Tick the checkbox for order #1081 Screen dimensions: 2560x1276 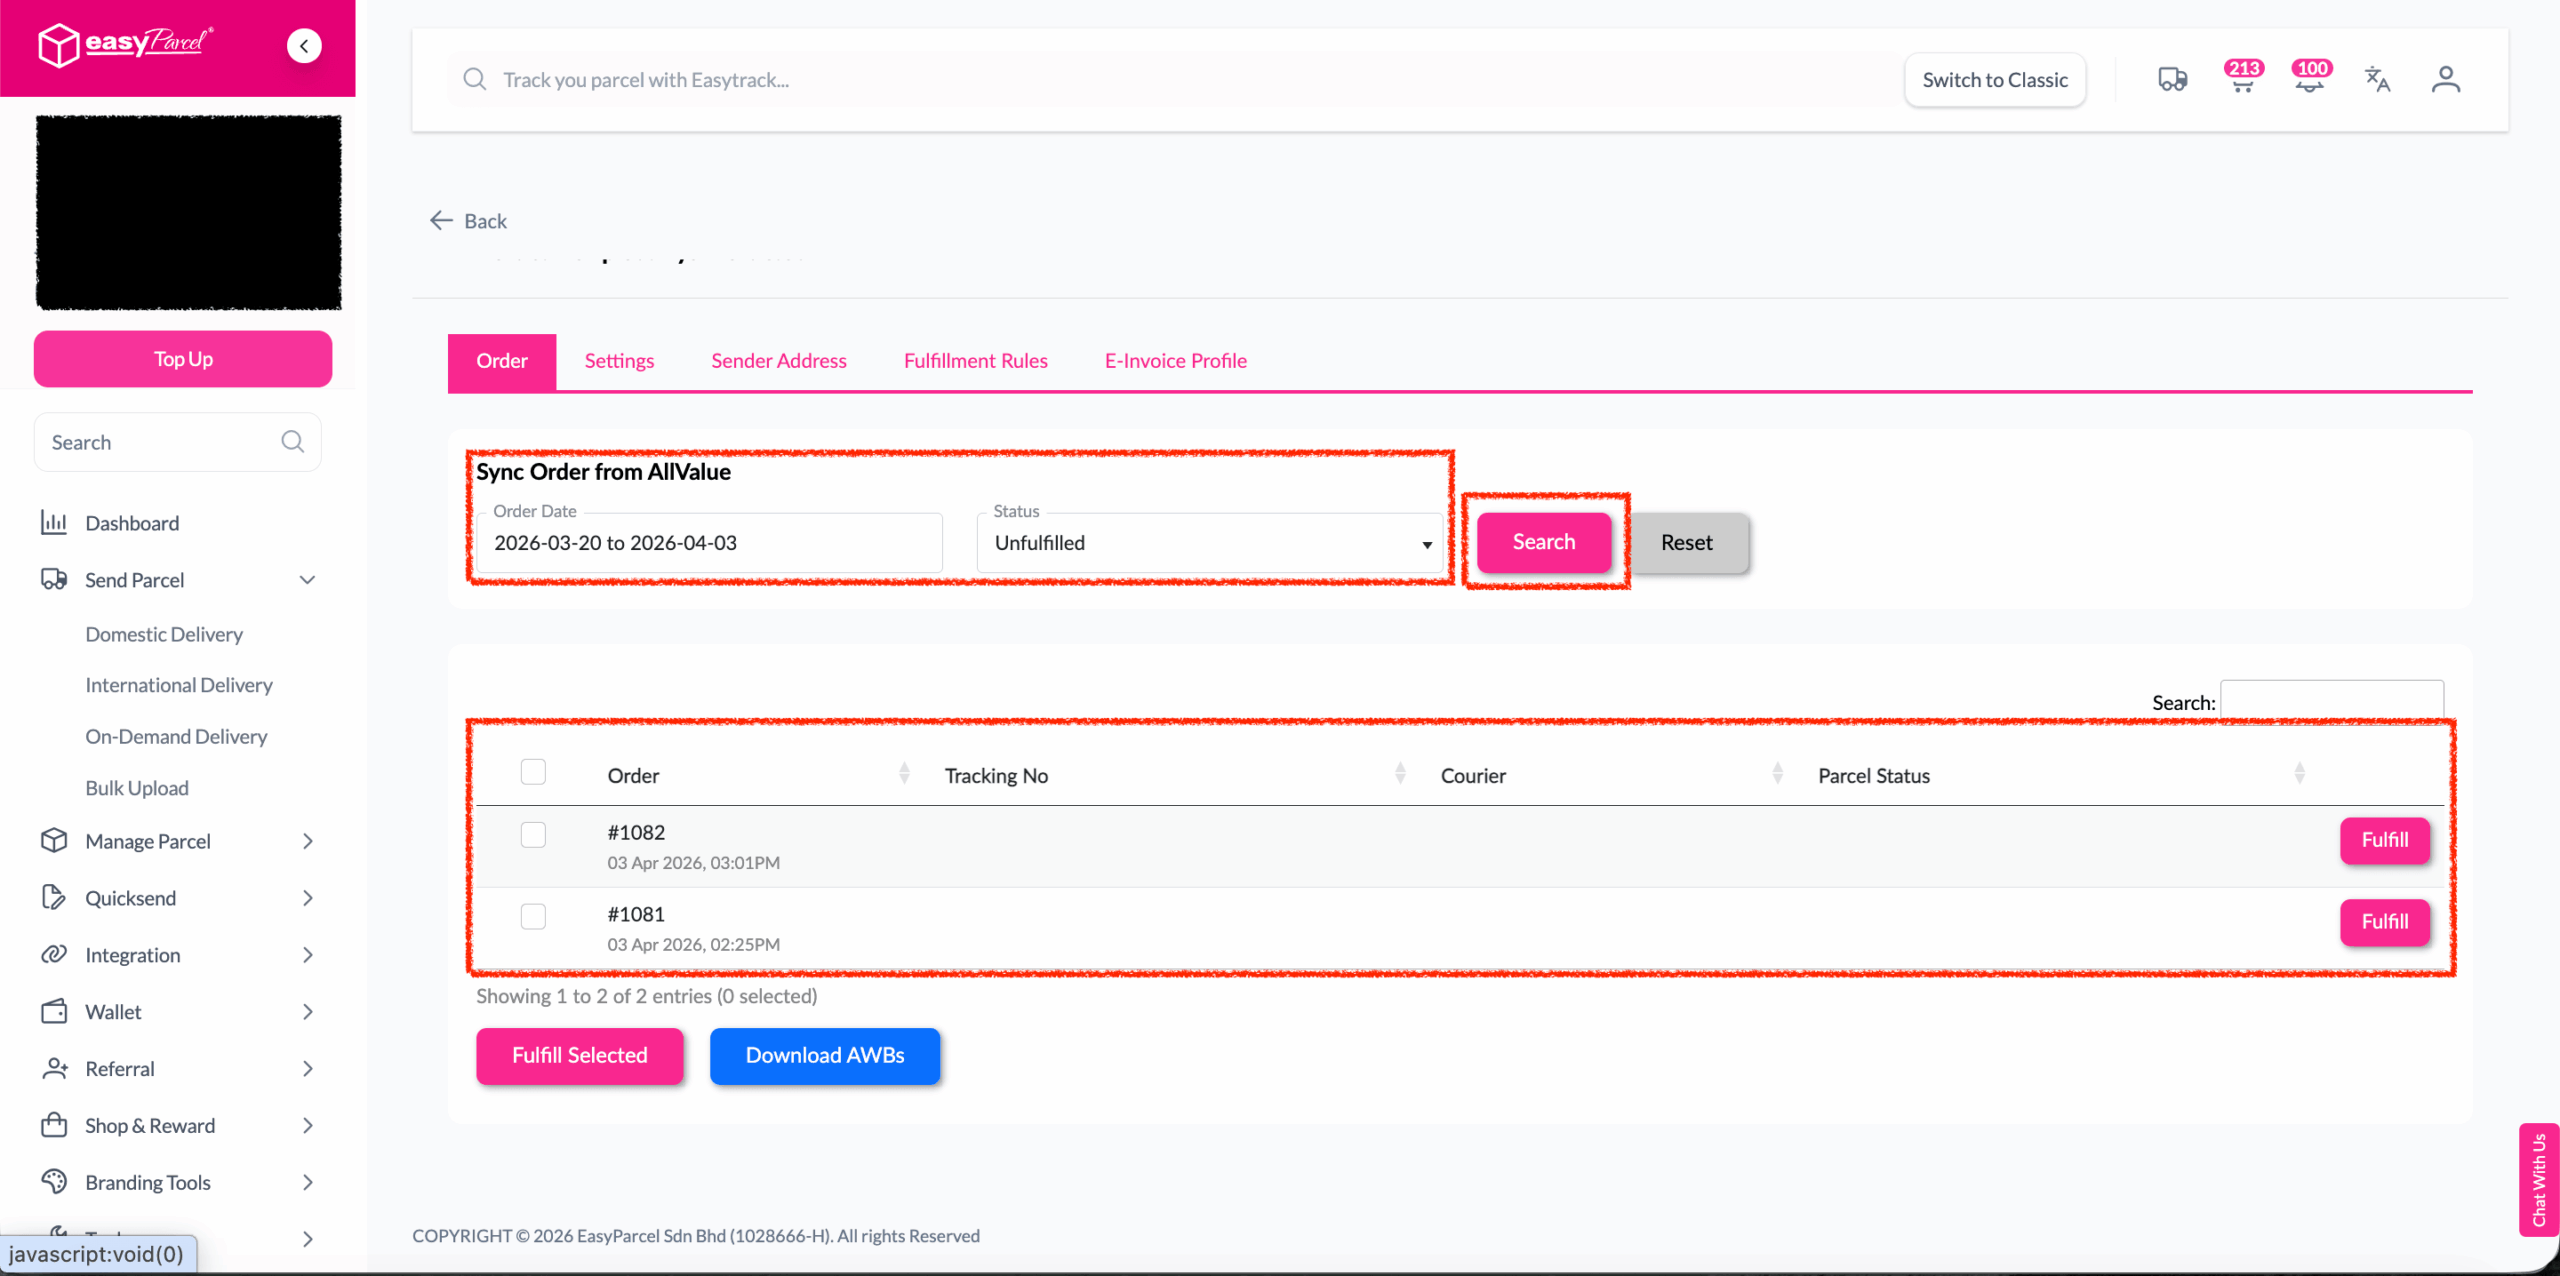click(533, 917)
